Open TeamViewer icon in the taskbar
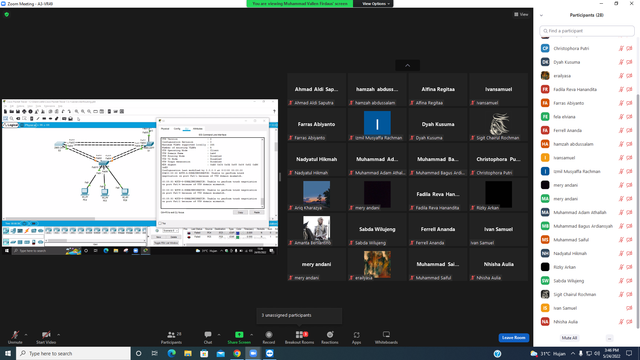Screen dimensions: 640x360 [x=269, y=353]
